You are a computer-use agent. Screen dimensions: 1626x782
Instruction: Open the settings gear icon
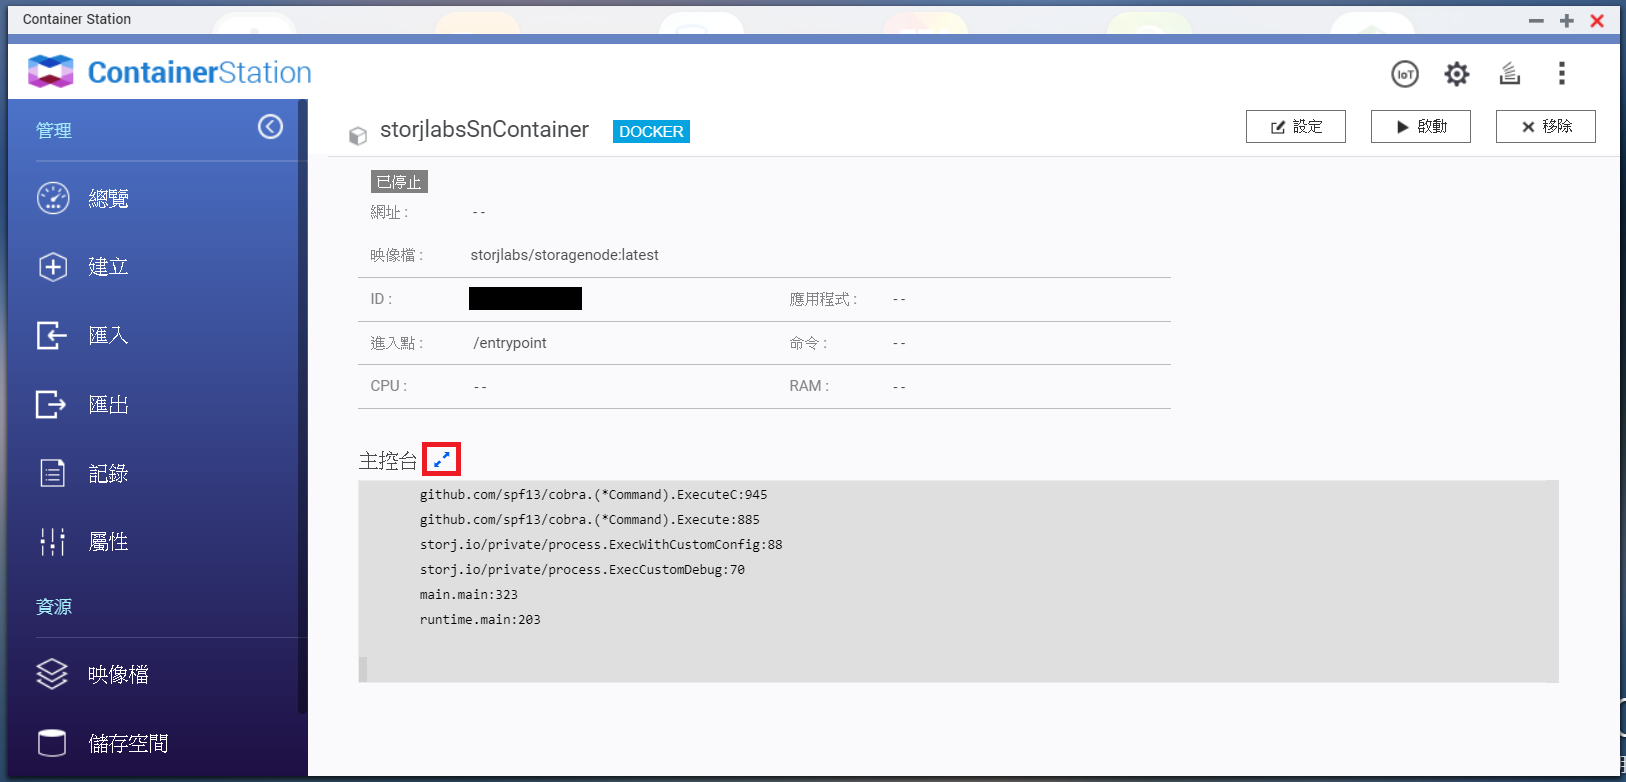click(1457, 74)
